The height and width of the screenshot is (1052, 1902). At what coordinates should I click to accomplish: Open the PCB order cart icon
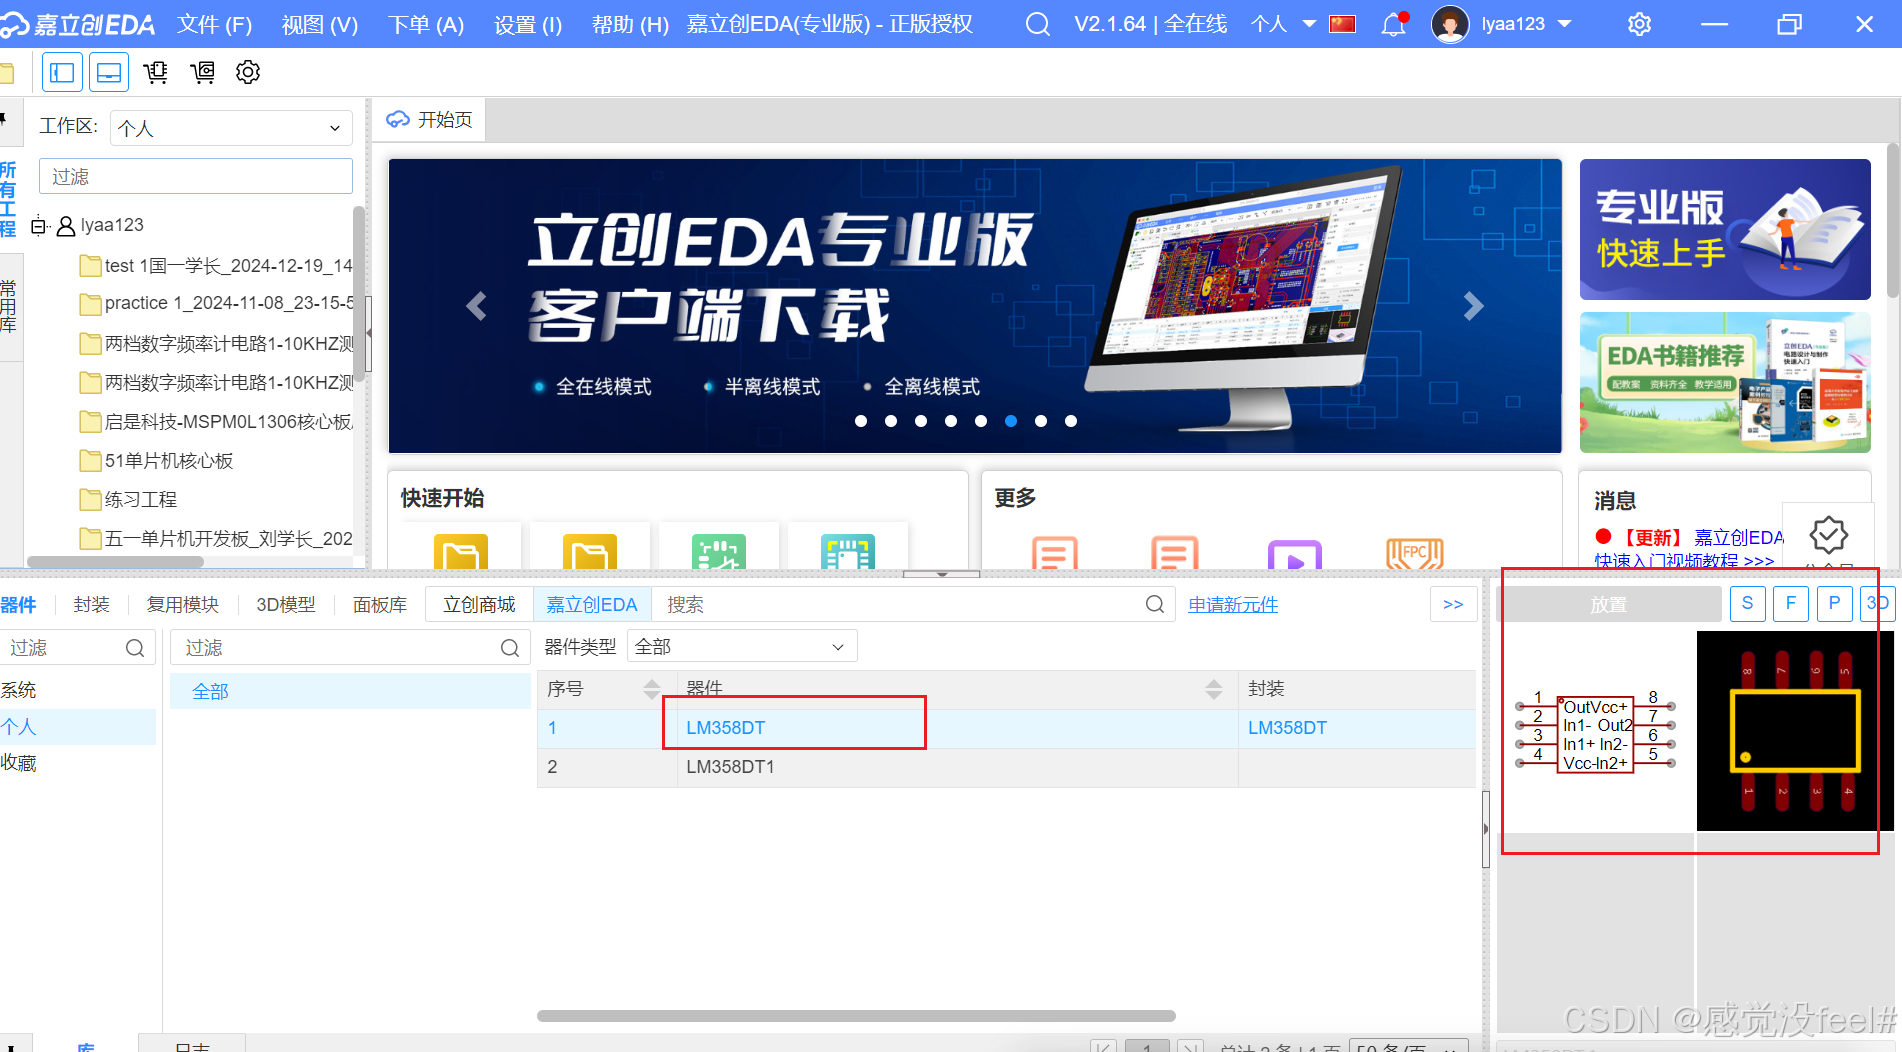202,72
